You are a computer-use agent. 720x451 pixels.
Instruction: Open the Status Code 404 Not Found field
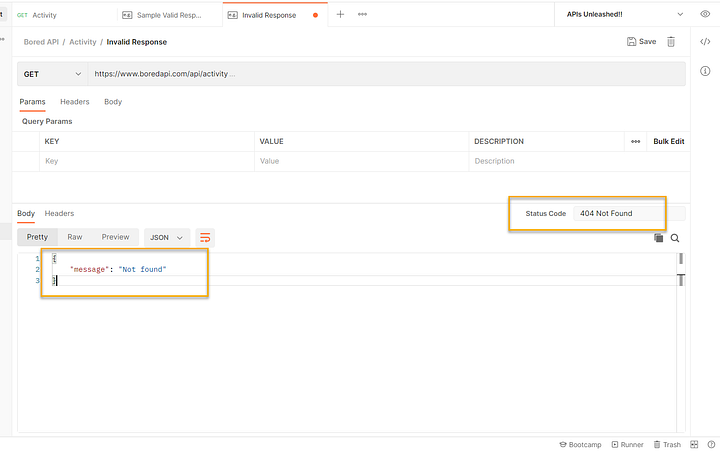[x=629, y=214]
